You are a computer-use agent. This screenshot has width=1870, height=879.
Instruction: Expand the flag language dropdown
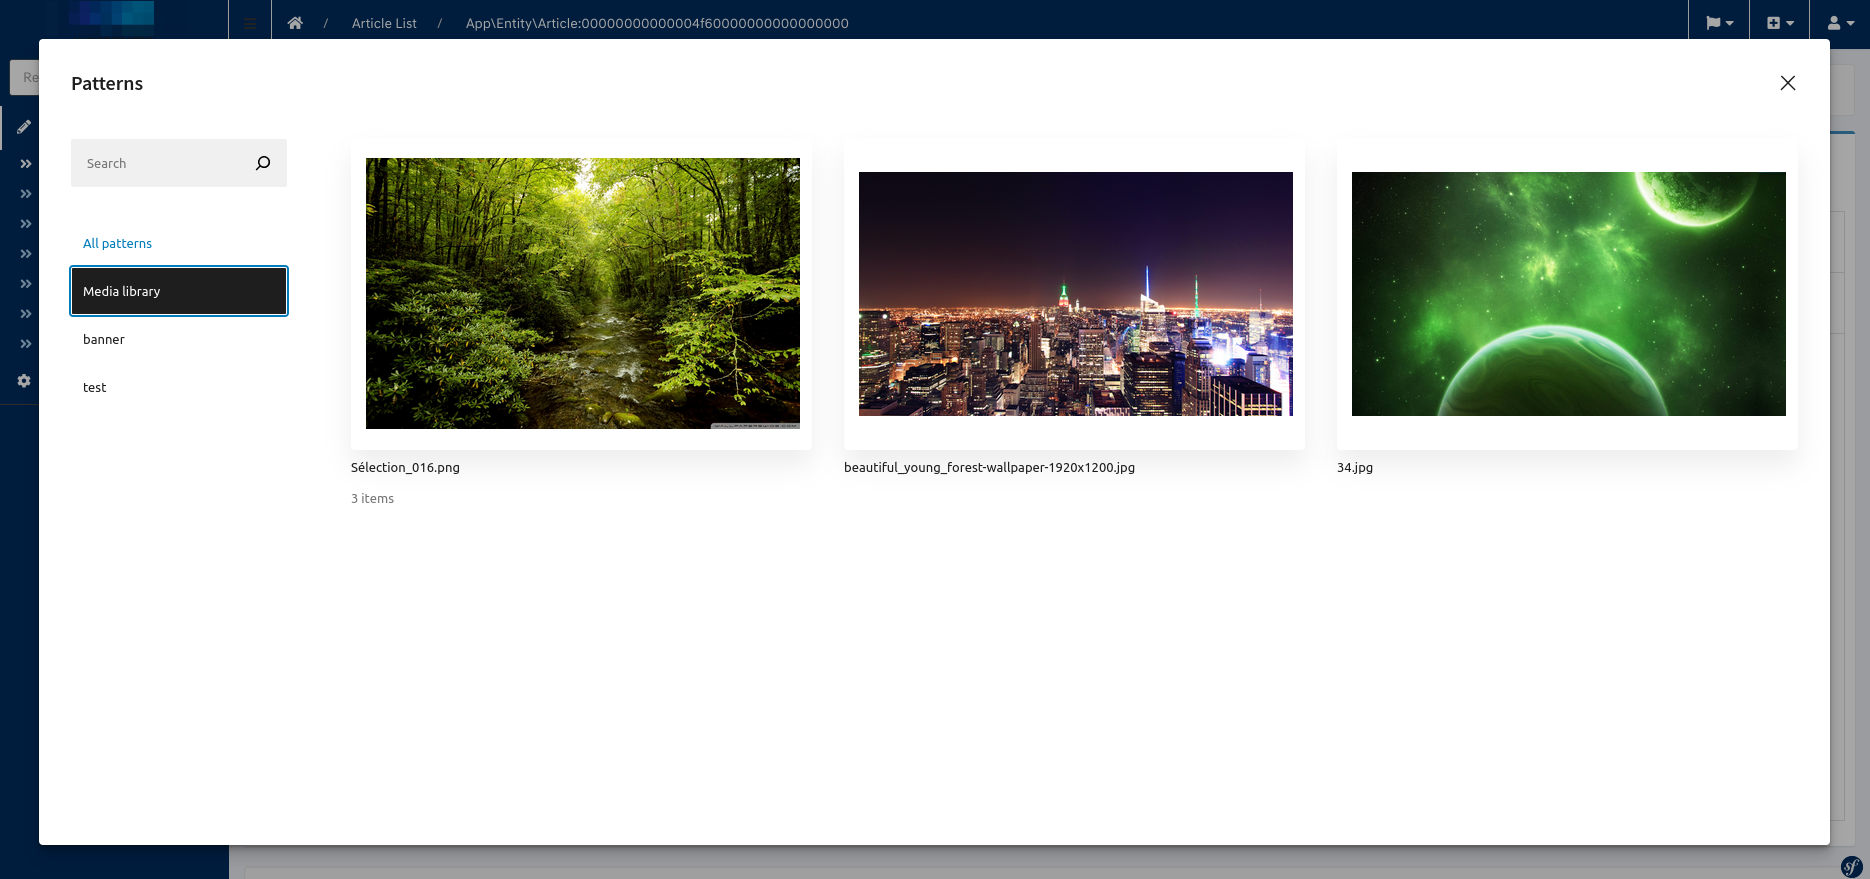pos(1719,23)
